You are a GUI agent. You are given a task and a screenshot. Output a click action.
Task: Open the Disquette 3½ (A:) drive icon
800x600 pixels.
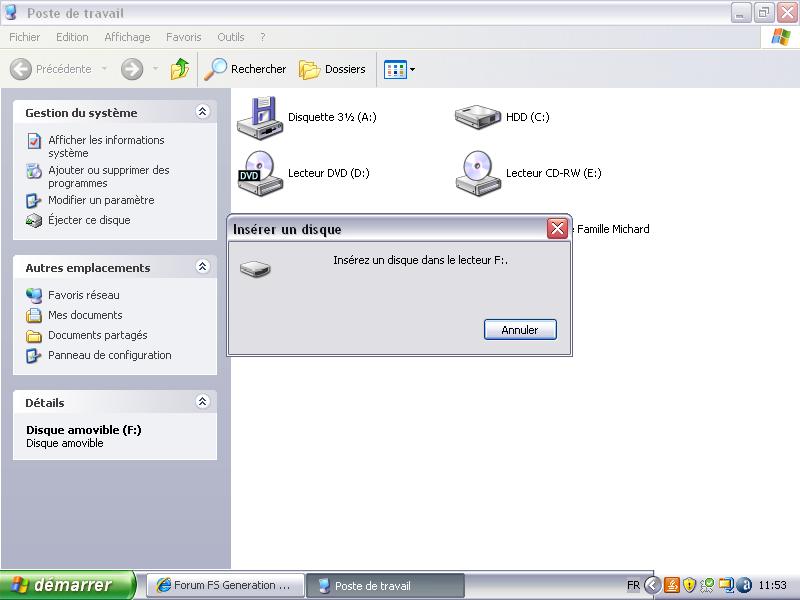tap(260, 118)
